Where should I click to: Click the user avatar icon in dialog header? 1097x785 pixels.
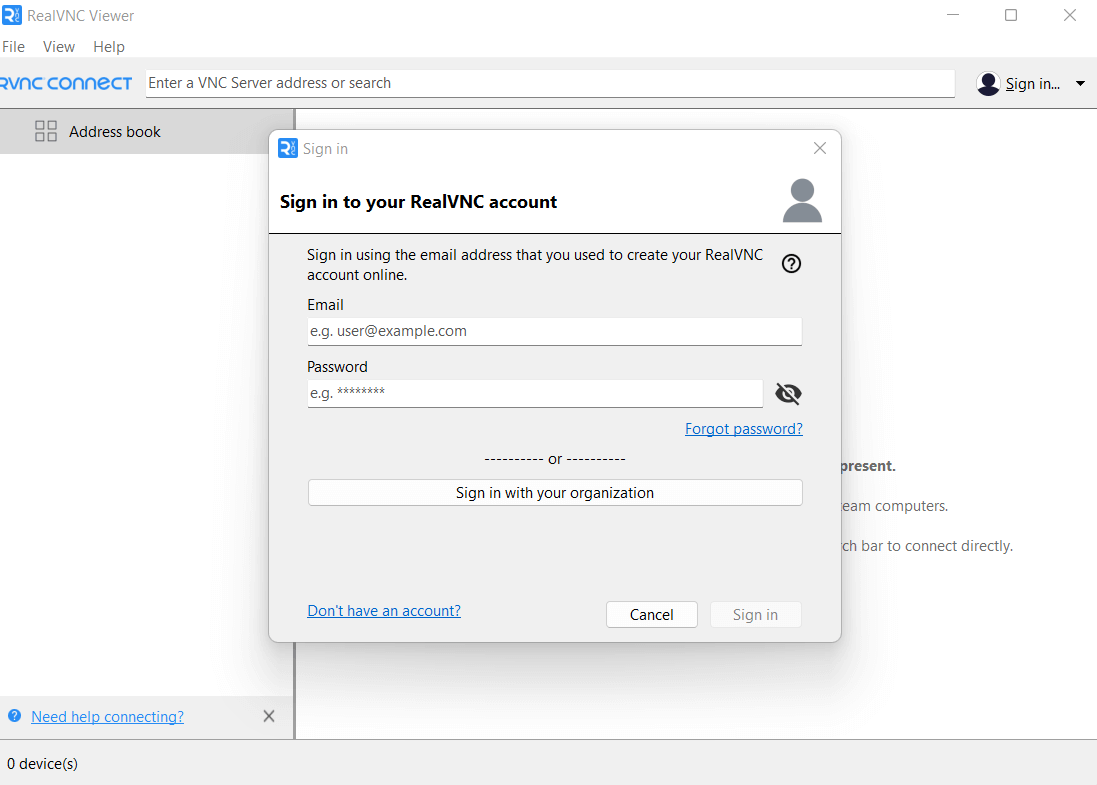802,201
